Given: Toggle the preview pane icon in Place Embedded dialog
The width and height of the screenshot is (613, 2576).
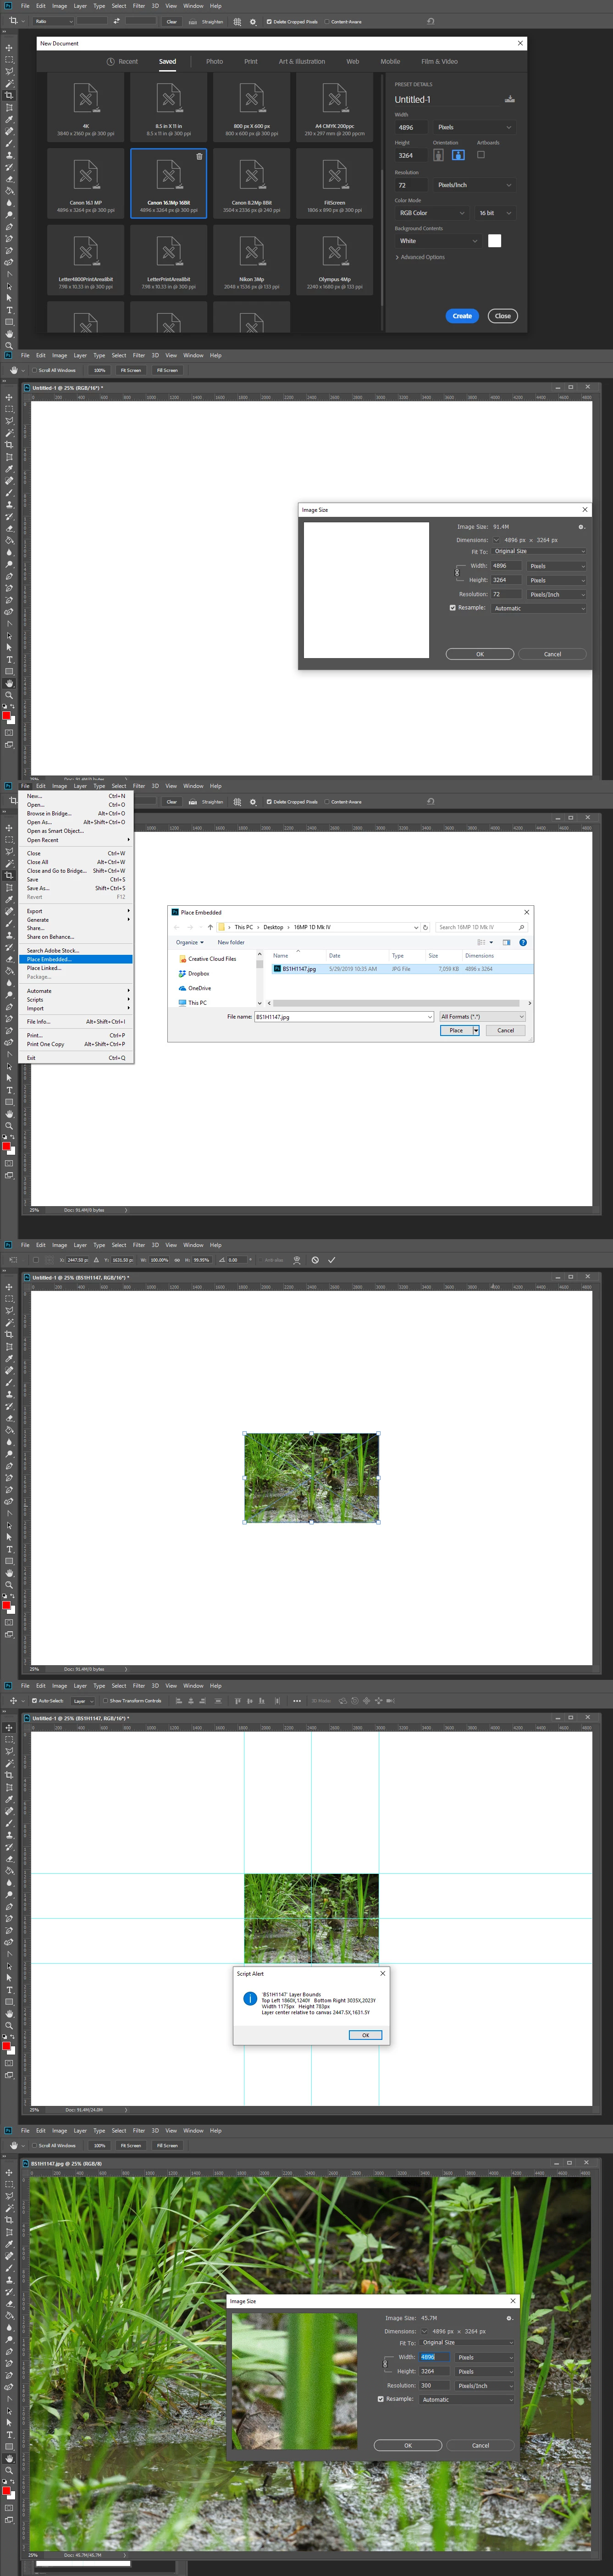Looking at the screenshot, I should (506, 942).
